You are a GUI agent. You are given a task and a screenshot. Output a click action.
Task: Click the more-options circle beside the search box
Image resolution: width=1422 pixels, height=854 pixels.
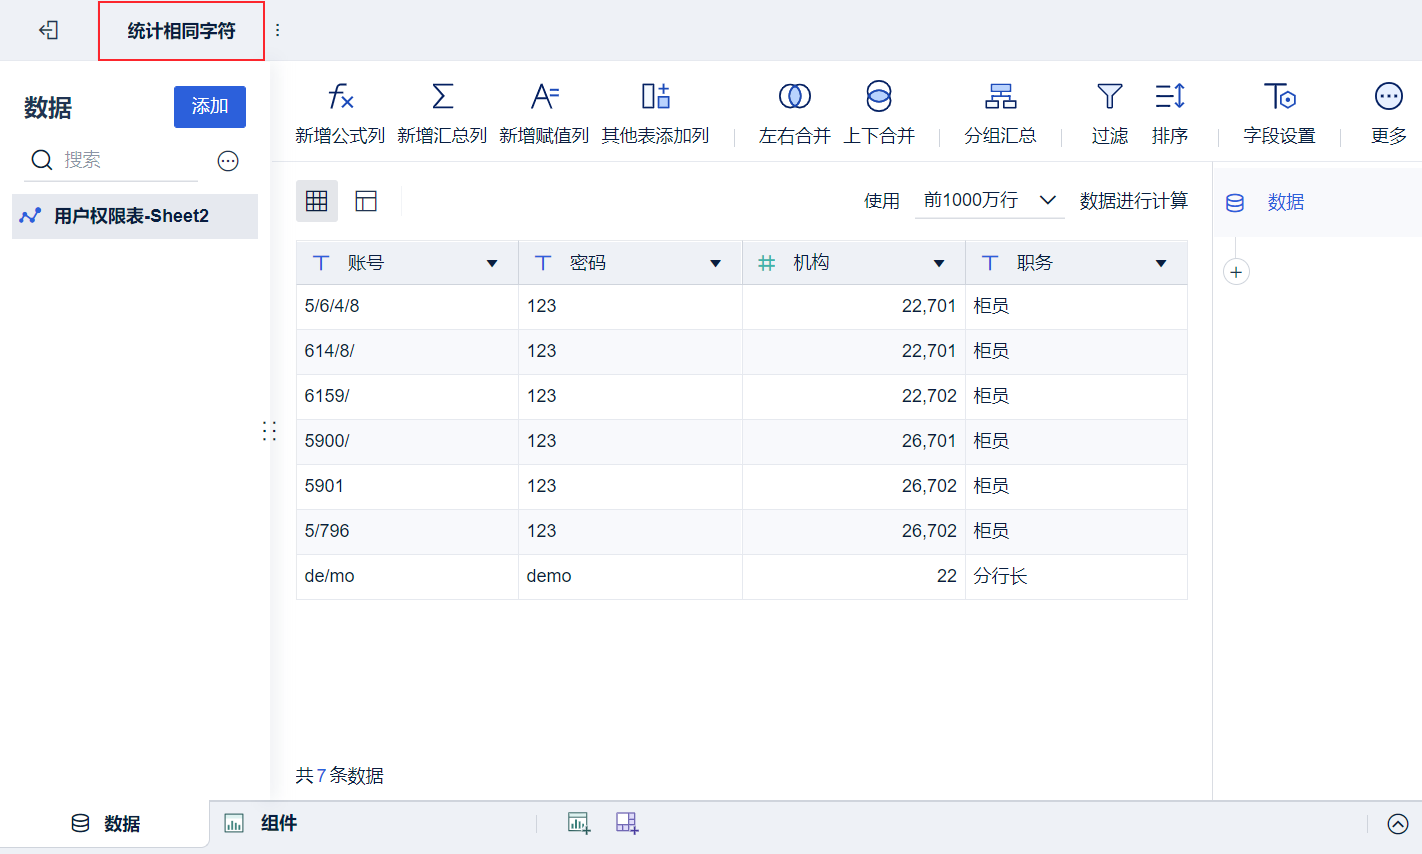(x=228, y=161)
